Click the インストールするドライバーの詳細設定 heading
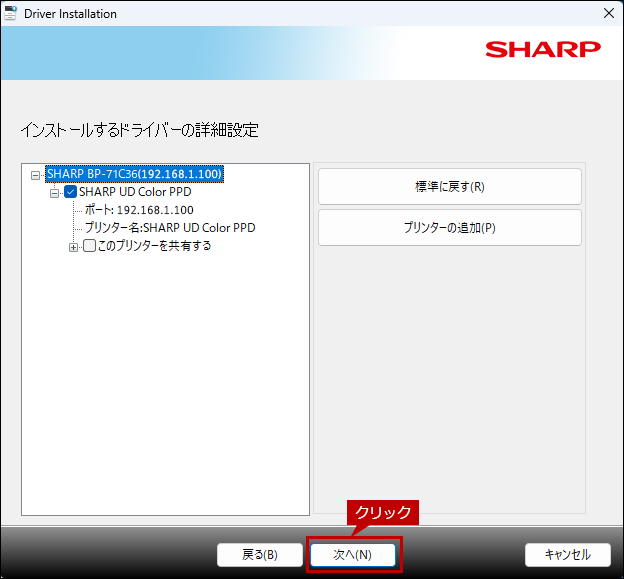This screenshot has height=579, width=624. [140, 130]
